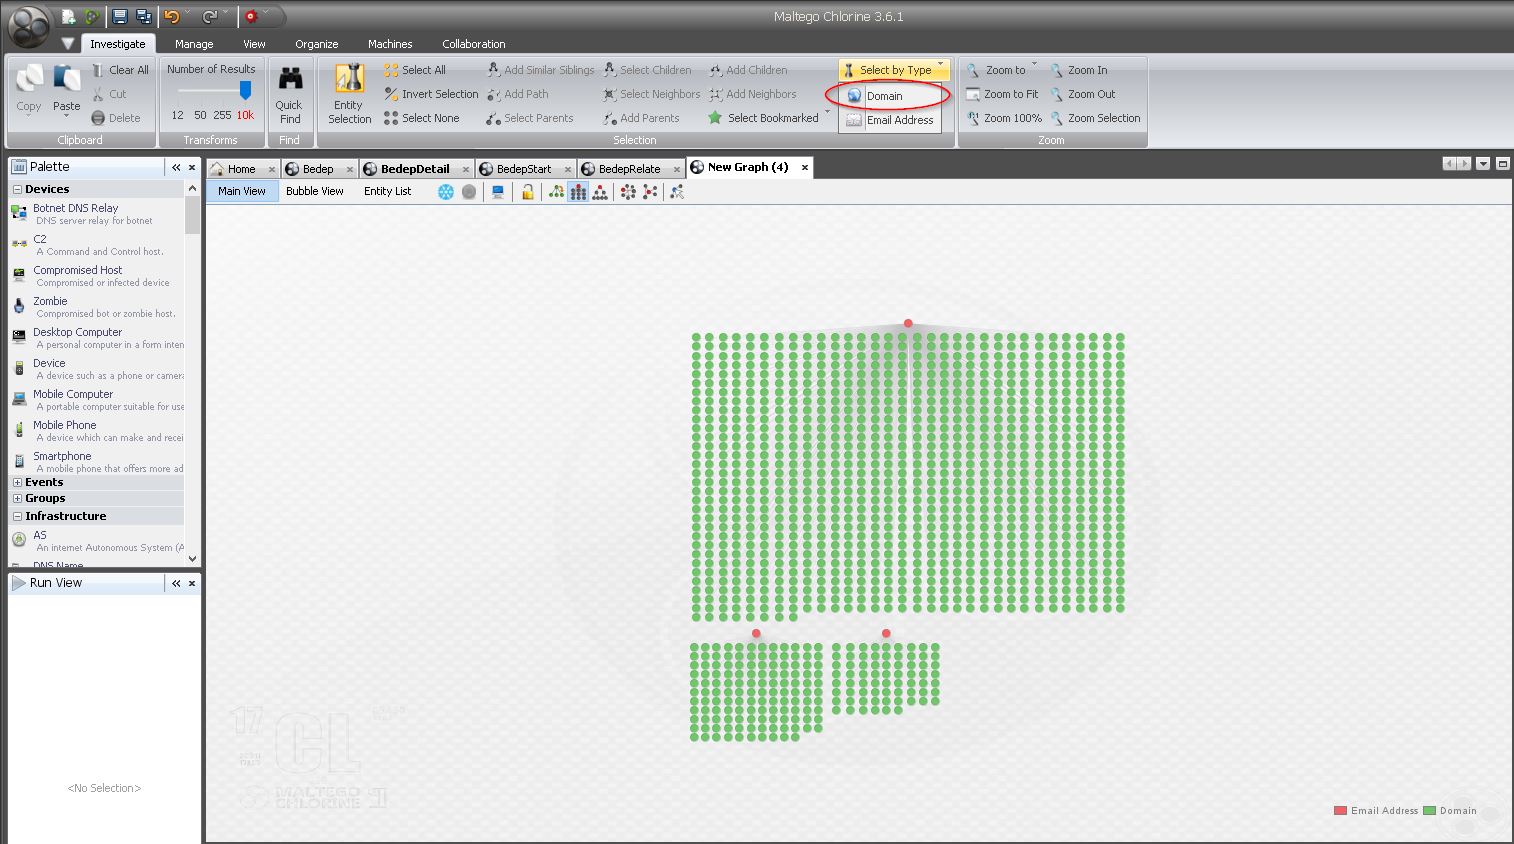Expand the Groups palette category
This screenshot has width=1514, height=844.
(17, 498)
